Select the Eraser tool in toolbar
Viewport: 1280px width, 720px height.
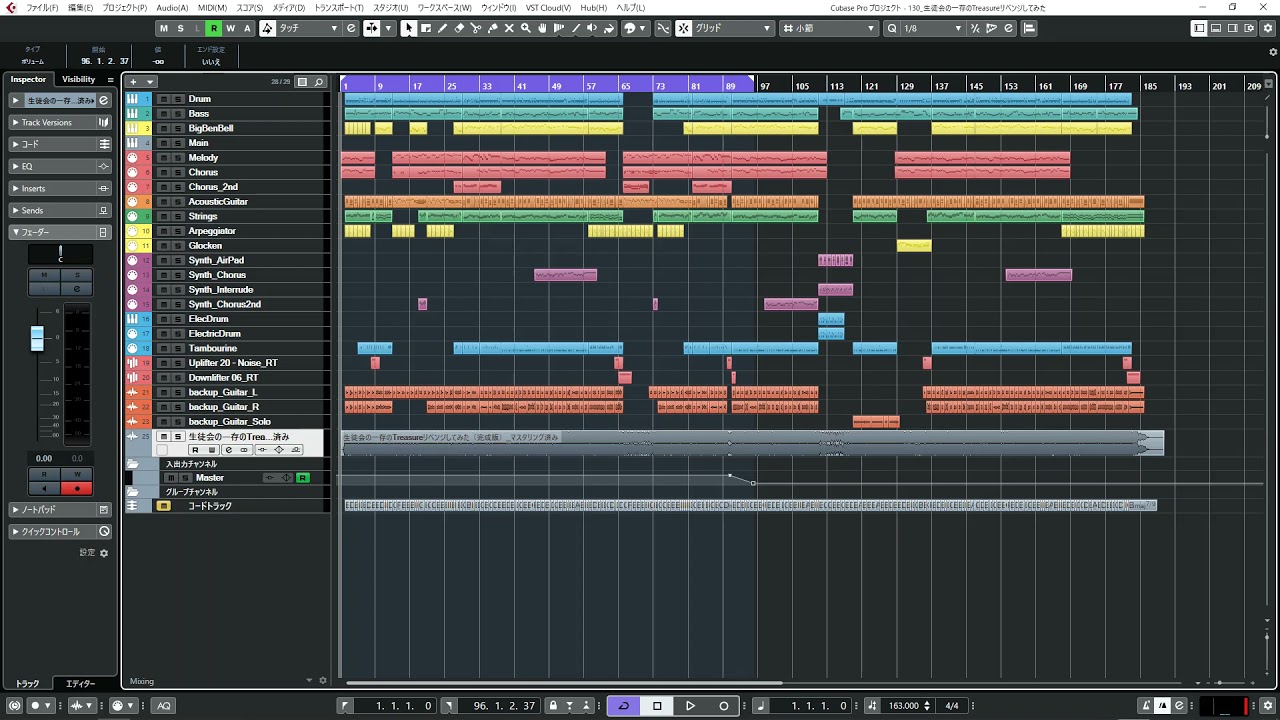click(459, 28)
